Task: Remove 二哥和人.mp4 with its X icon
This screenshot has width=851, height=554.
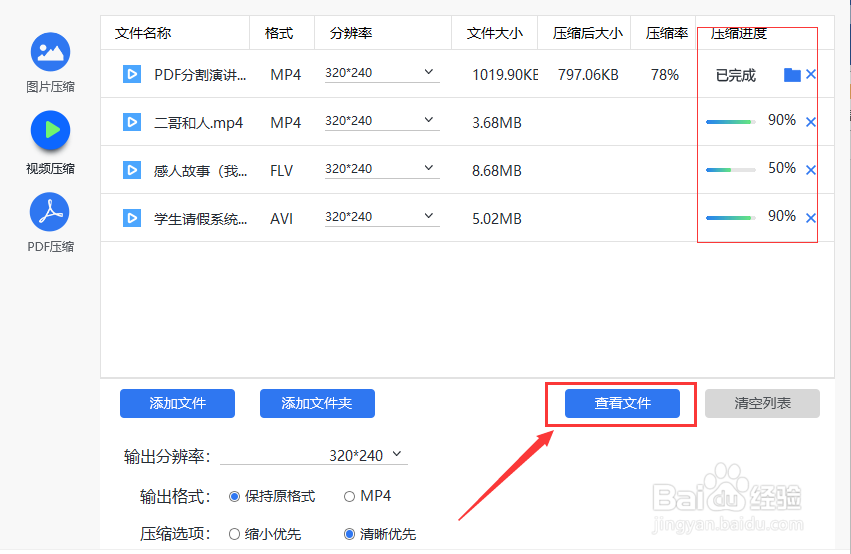Action: point(811,122)
